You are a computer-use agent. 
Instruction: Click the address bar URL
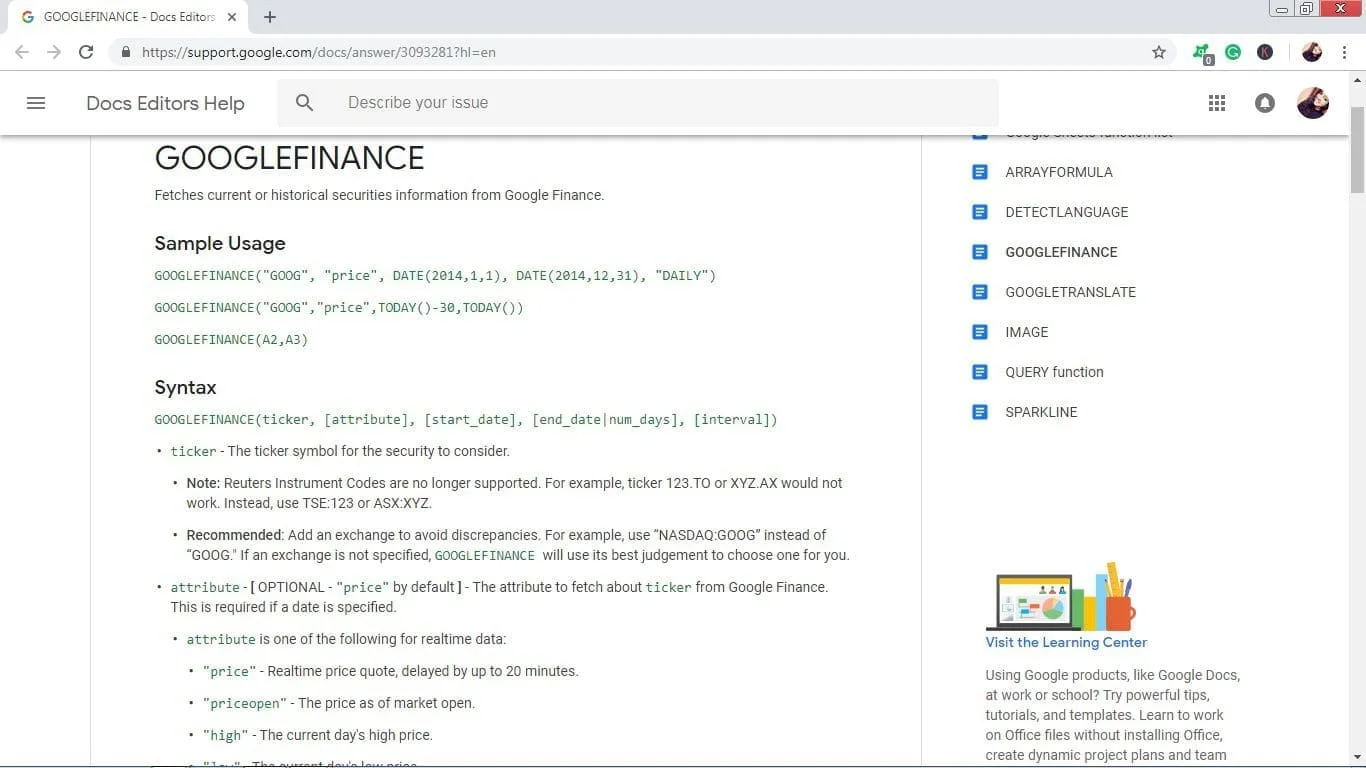coord(319,52)
